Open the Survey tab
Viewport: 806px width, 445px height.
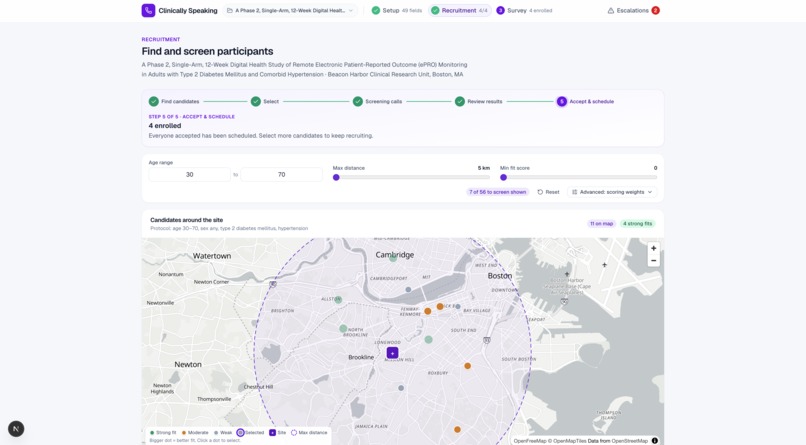pos(524,10)
